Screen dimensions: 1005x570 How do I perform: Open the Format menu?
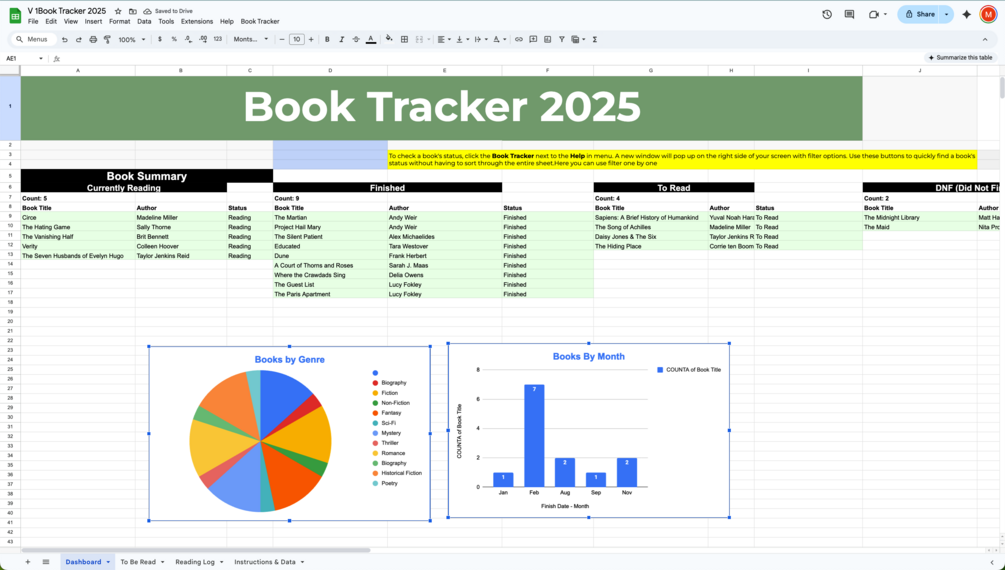pyautogui.click(x=119, y=21)
